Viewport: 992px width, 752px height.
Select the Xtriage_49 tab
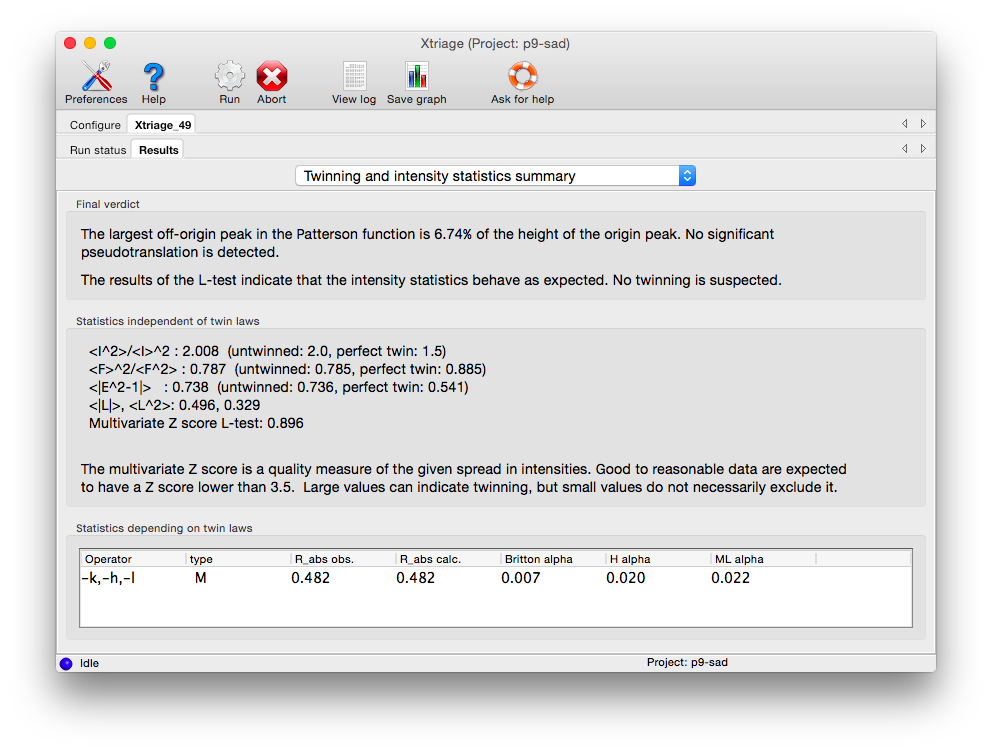click(162, 125)
